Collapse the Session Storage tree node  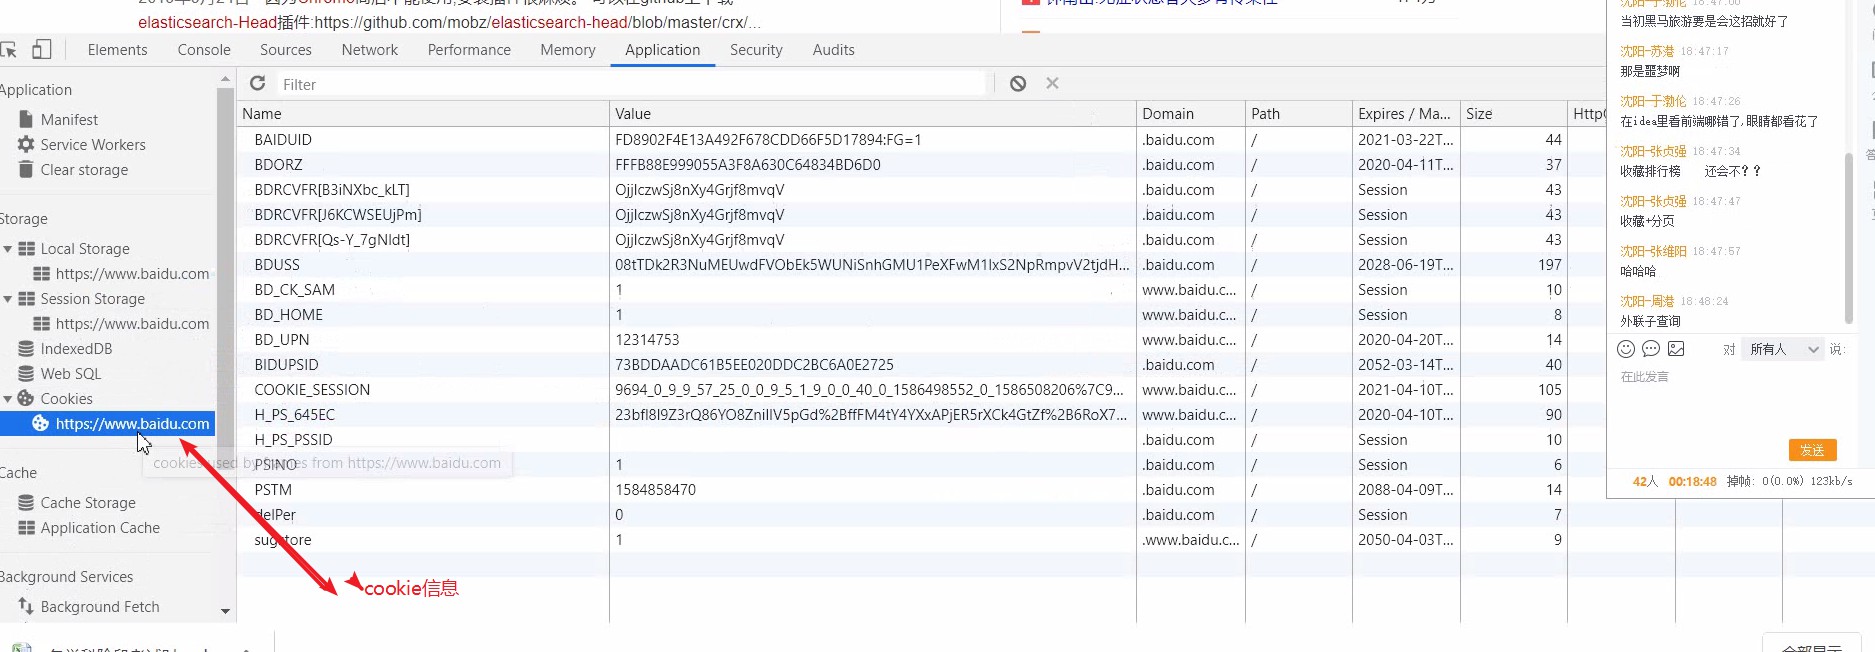coord(8,298)
